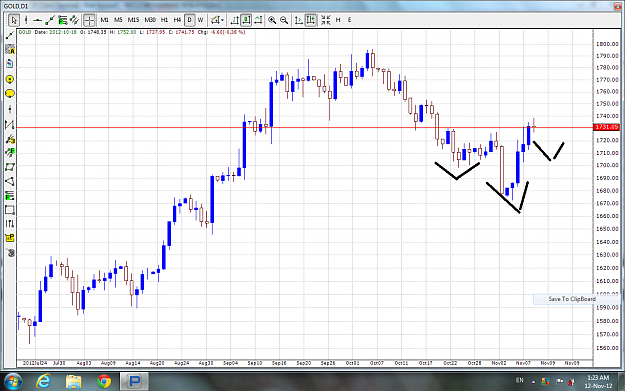This screenshot has height=391, width=625.
Task: Click the H toolbar button
Action: click(x=338, y=20)
